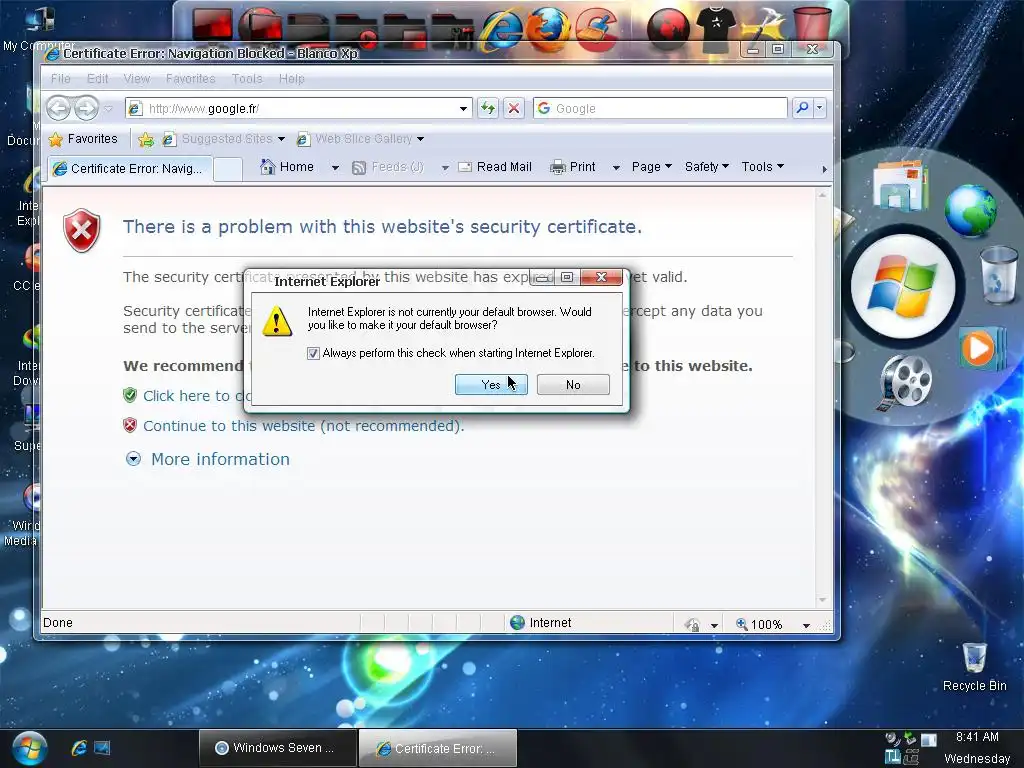Click the Google search box
This screenshot has height=768, width=1024.
pos(660,108)
